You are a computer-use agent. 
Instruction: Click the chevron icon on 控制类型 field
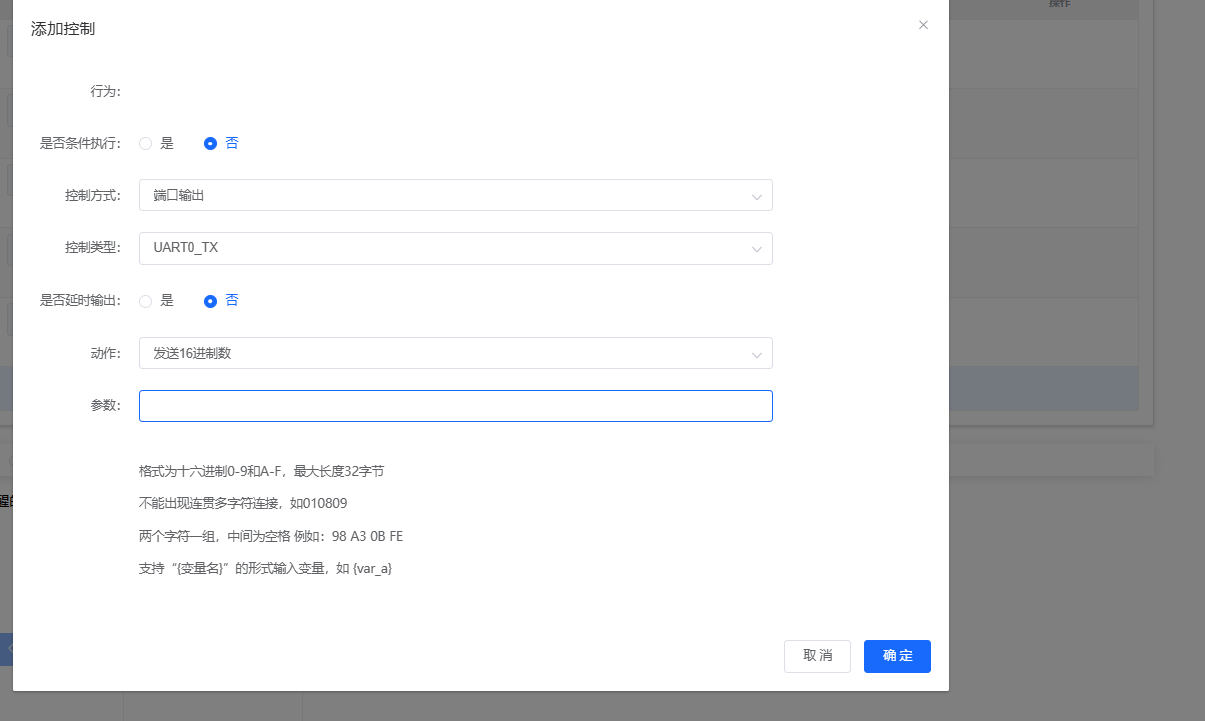click(x=757, y=248)
